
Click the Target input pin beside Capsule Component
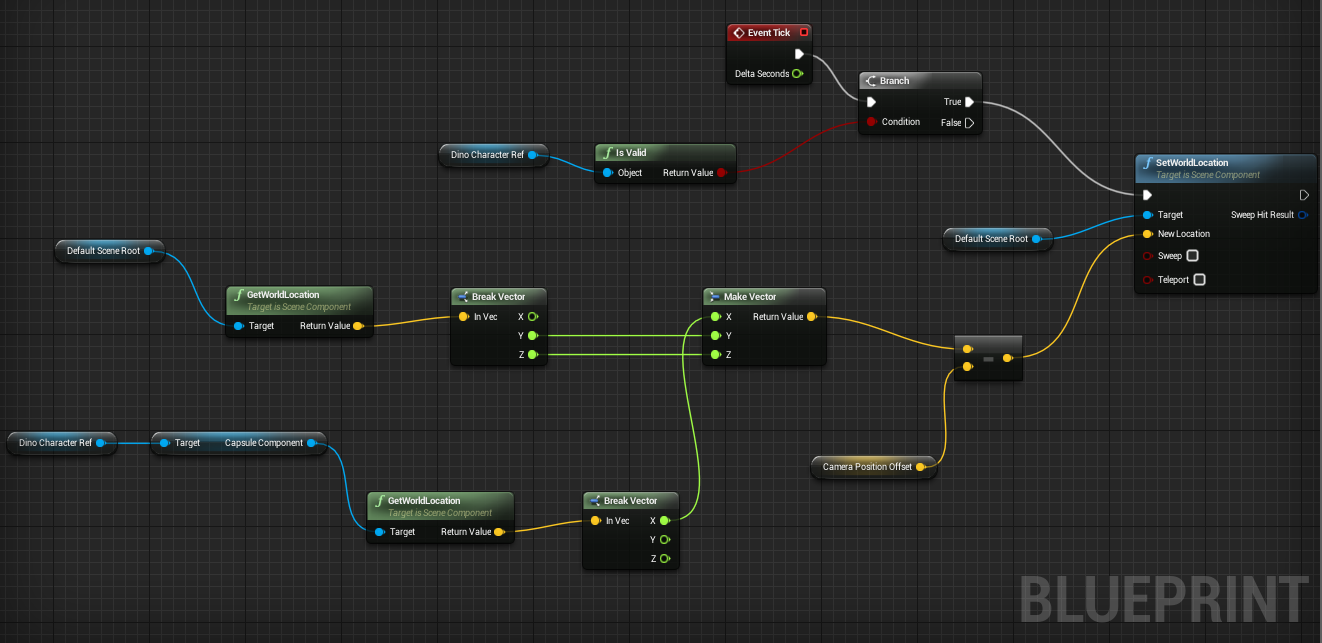click(x=163, y=443)
